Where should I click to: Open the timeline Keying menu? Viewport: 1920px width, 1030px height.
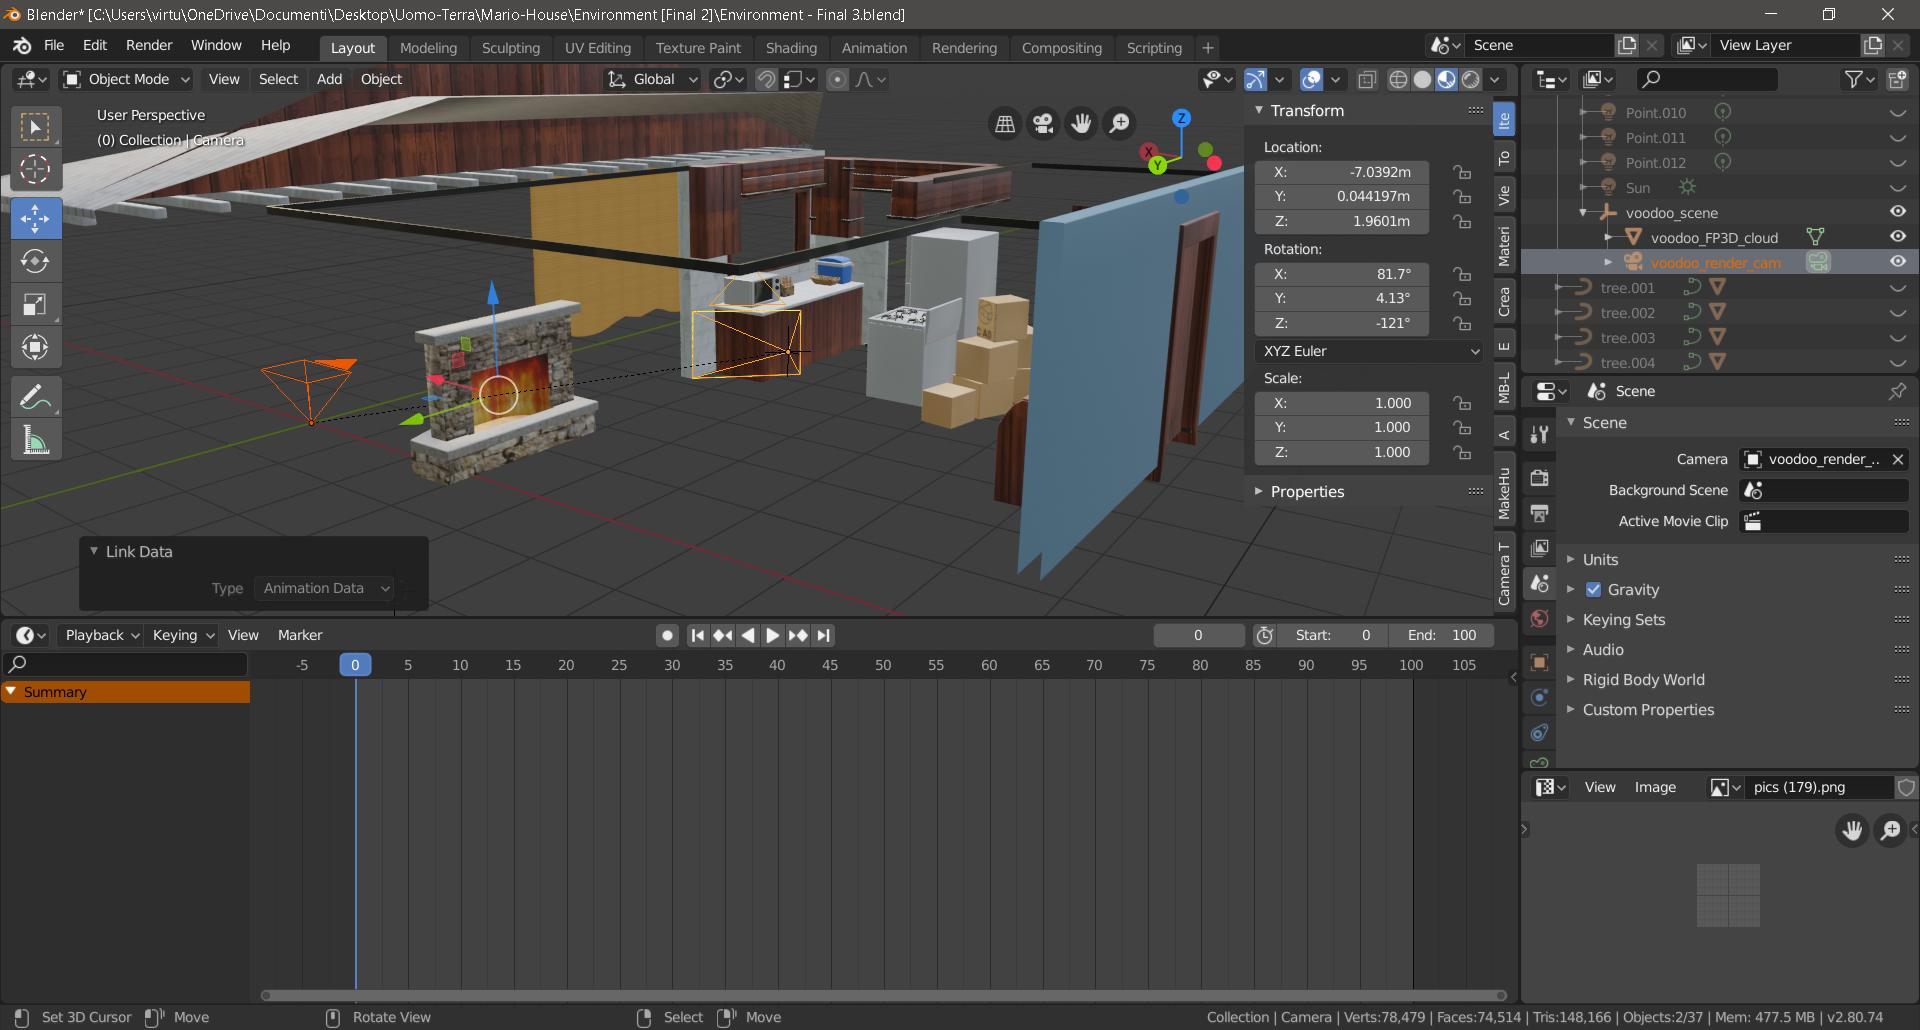click(182, 635)
